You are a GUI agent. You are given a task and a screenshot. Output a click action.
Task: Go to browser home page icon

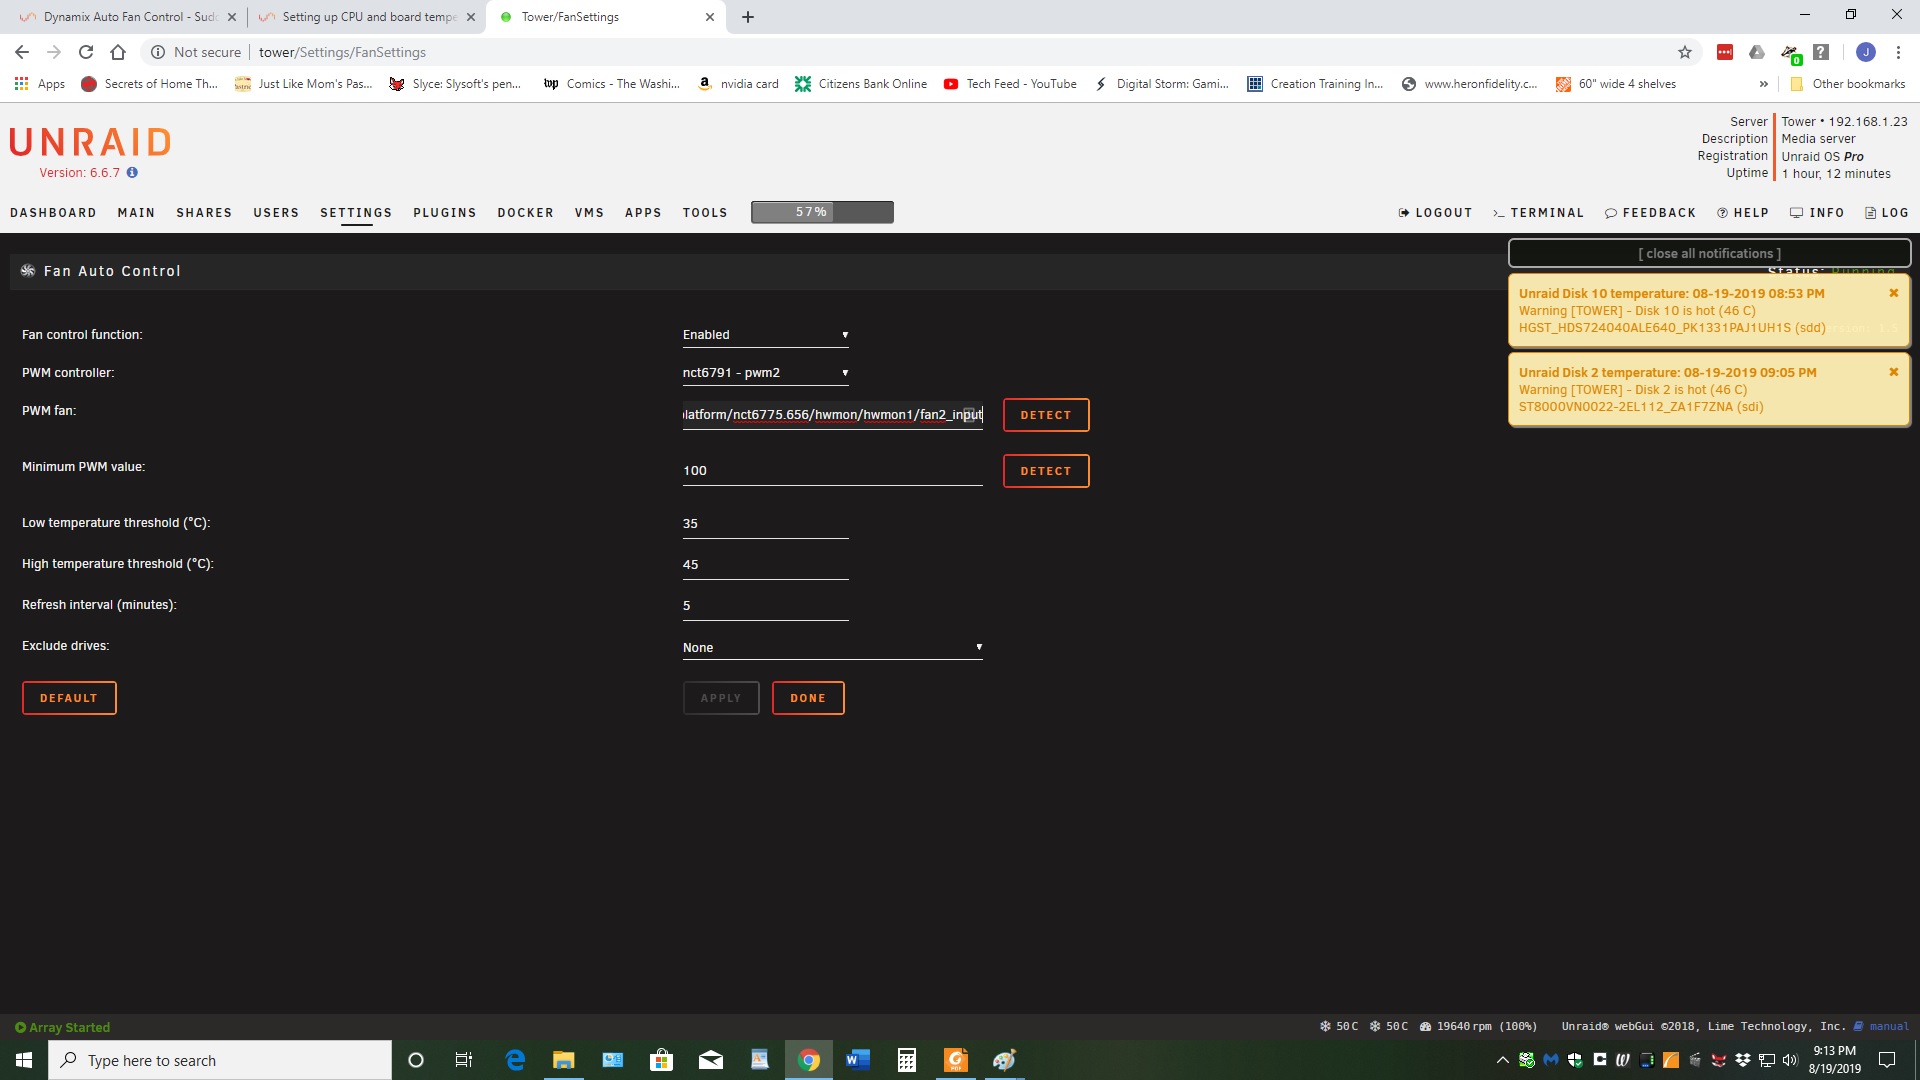click(x=118, y=52)
